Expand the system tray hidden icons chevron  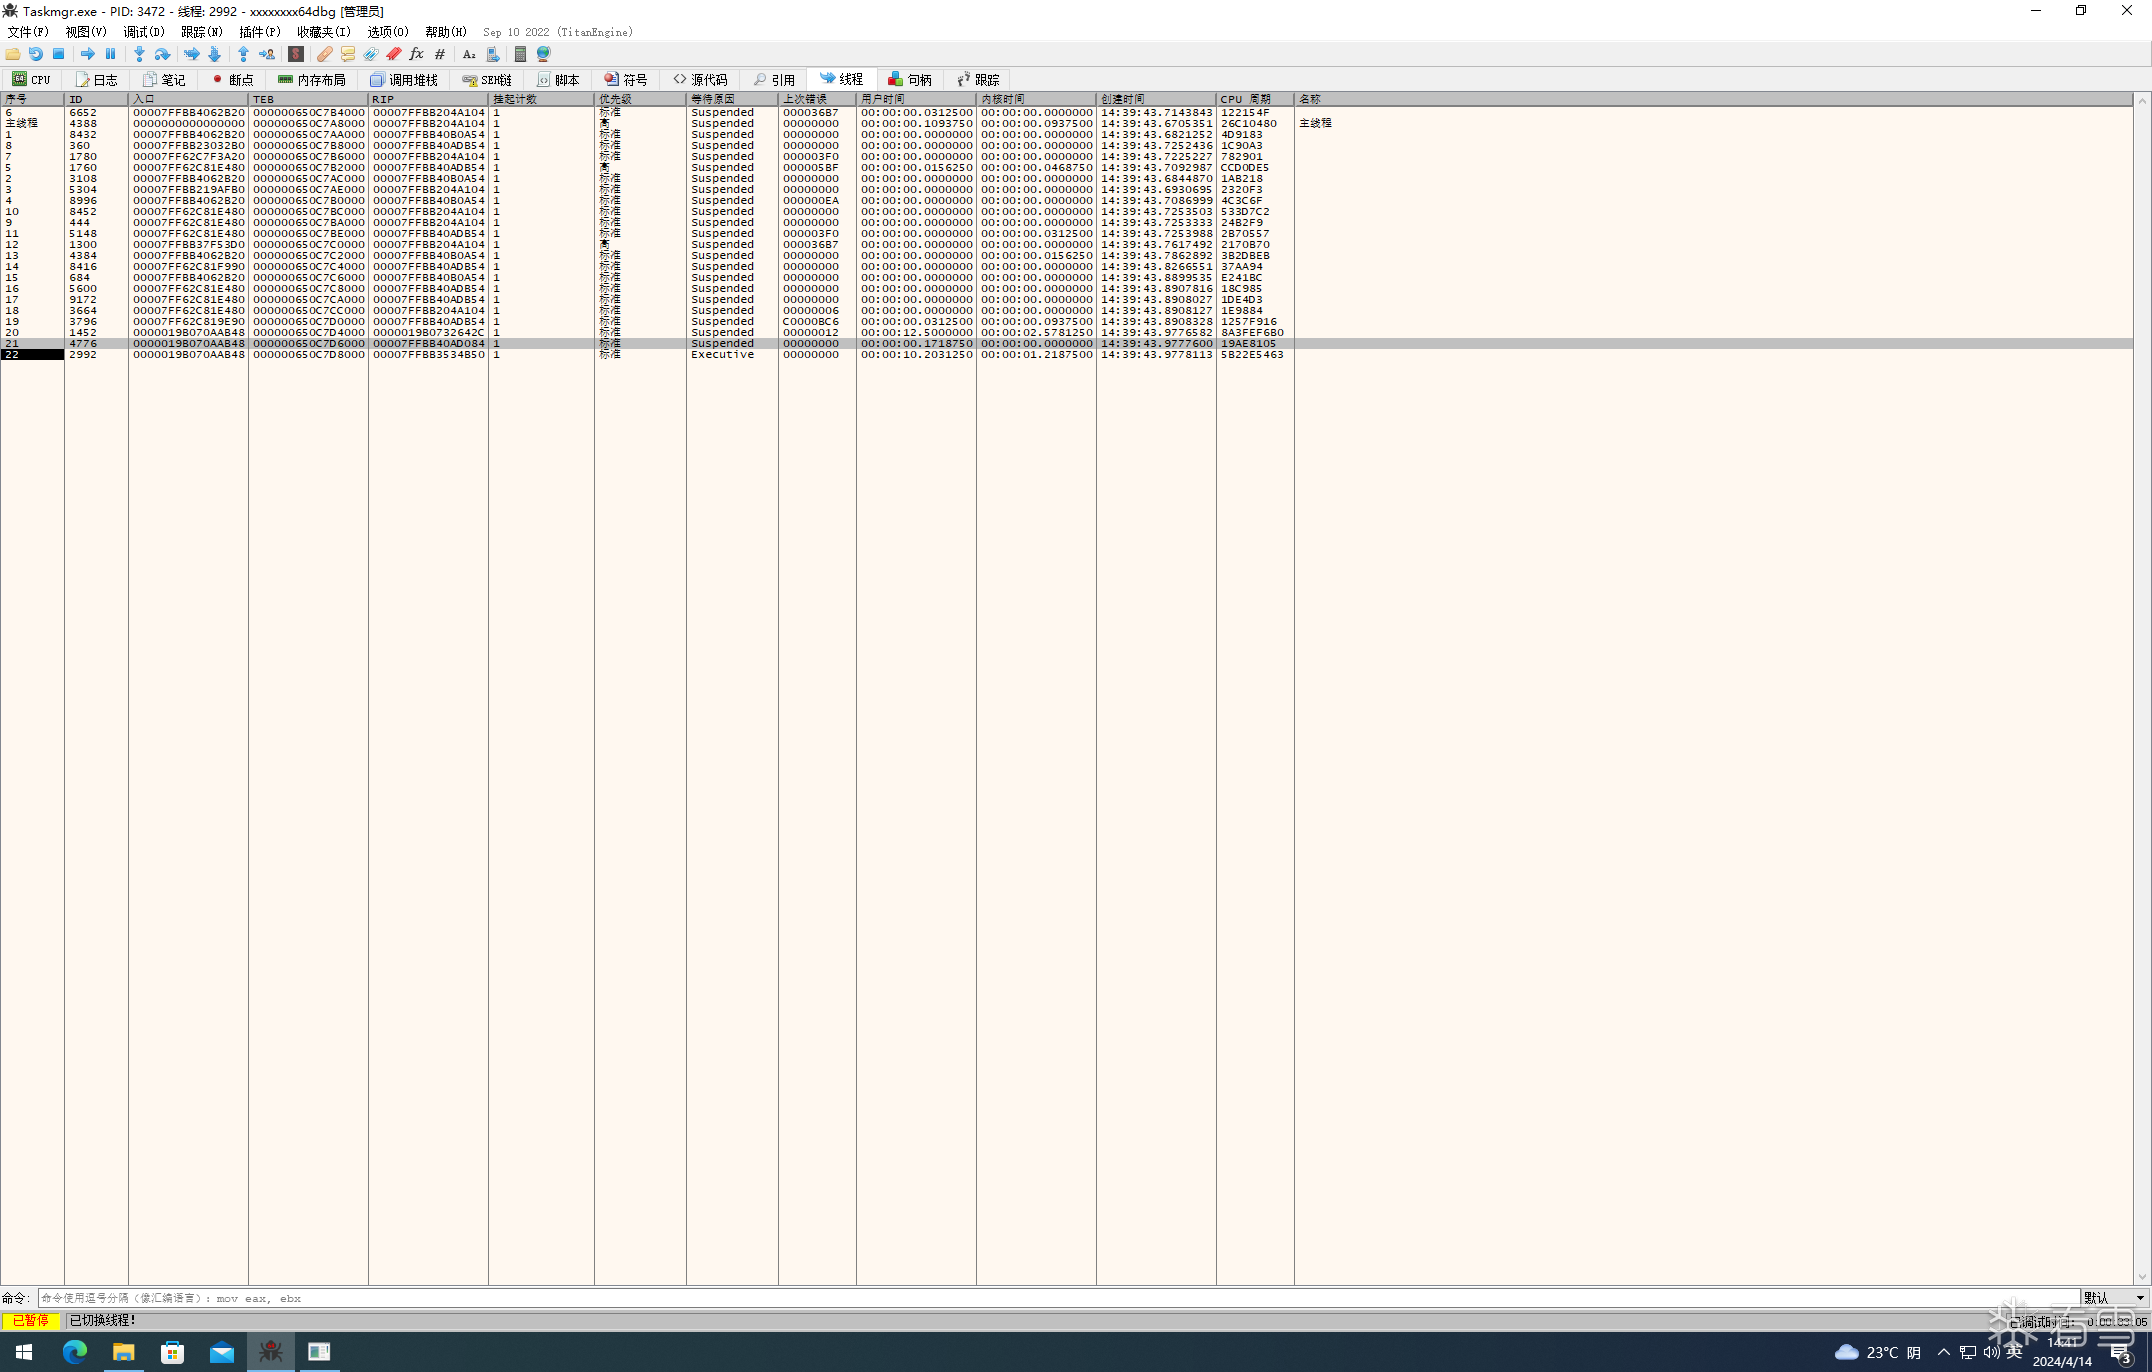click(1943, 1352)
